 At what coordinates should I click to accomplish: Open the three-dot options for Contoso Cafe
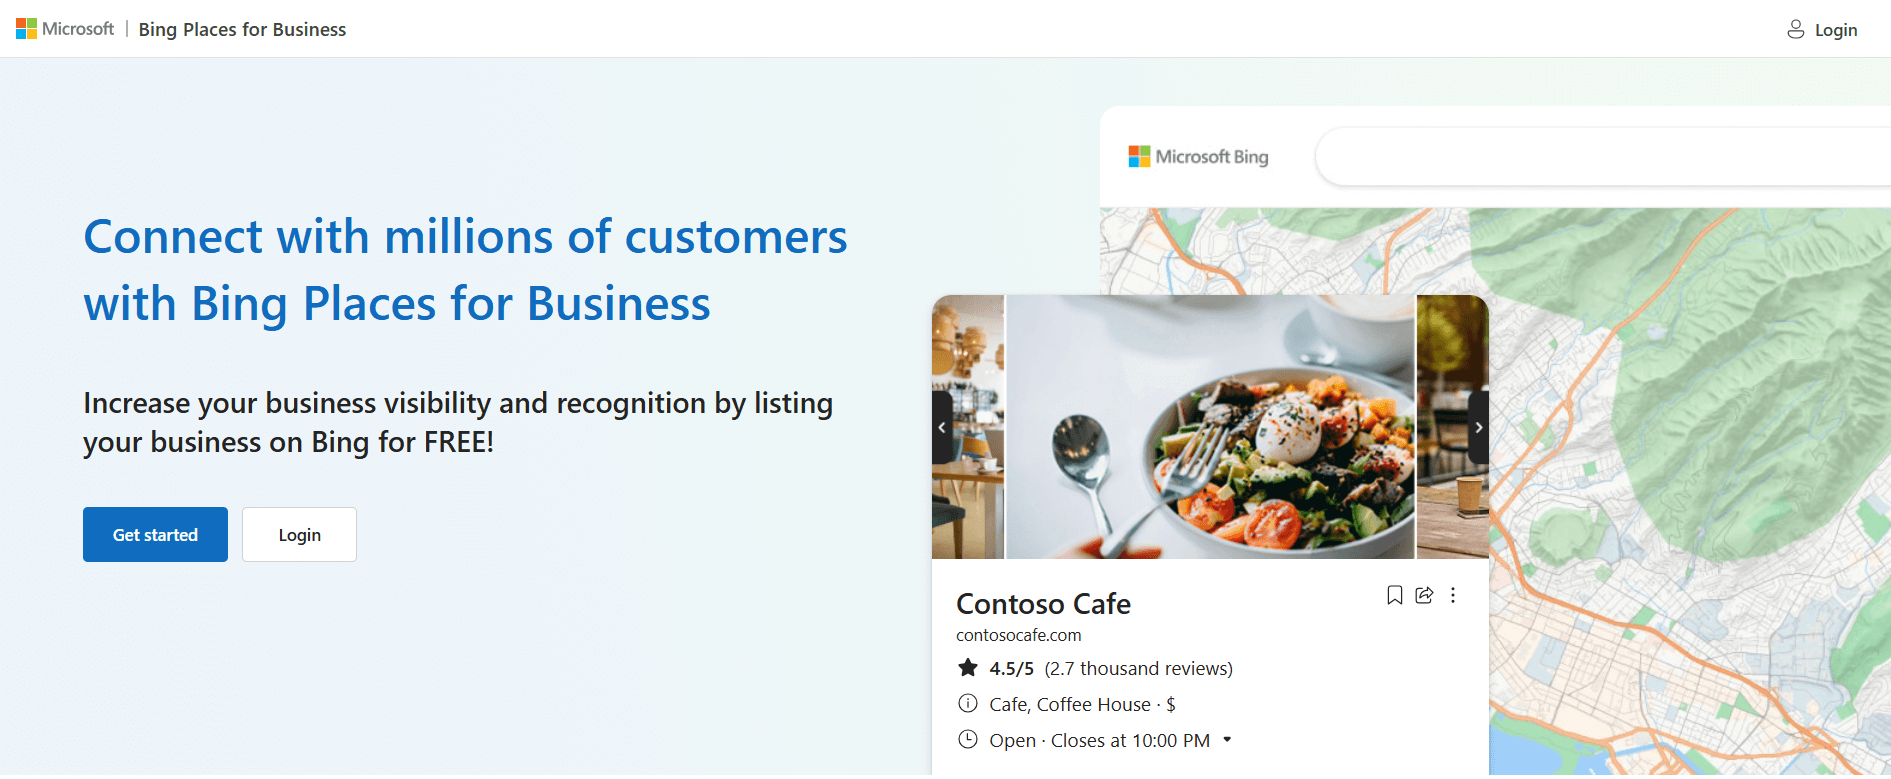[1453, 595]
